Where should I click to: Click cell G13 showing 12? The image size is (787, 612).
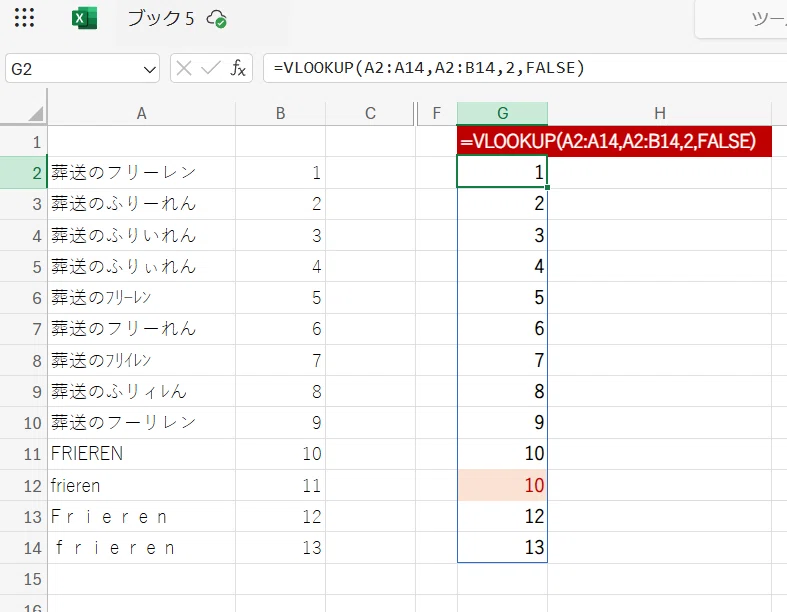pyautogui.click(x=502, y=517)
